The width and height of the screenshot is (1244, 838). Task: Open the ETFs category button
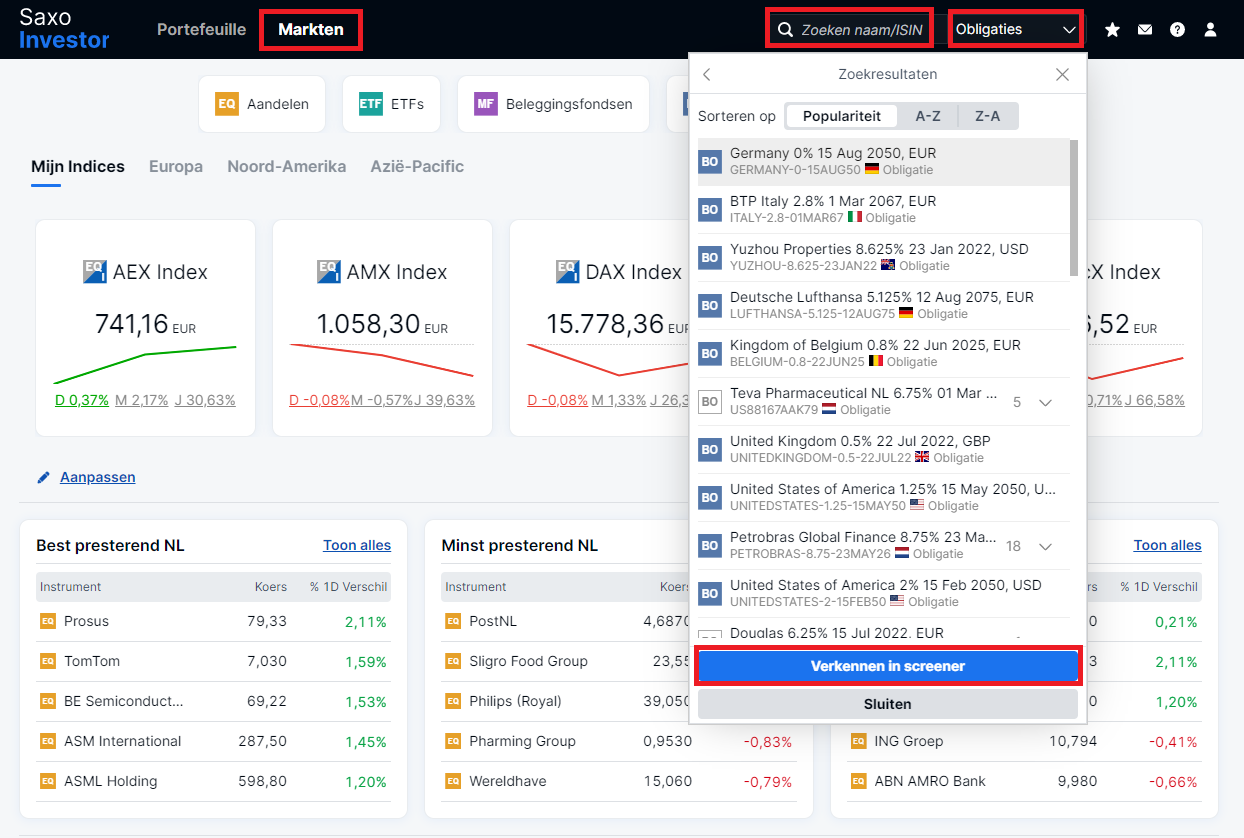pos(391,104)
